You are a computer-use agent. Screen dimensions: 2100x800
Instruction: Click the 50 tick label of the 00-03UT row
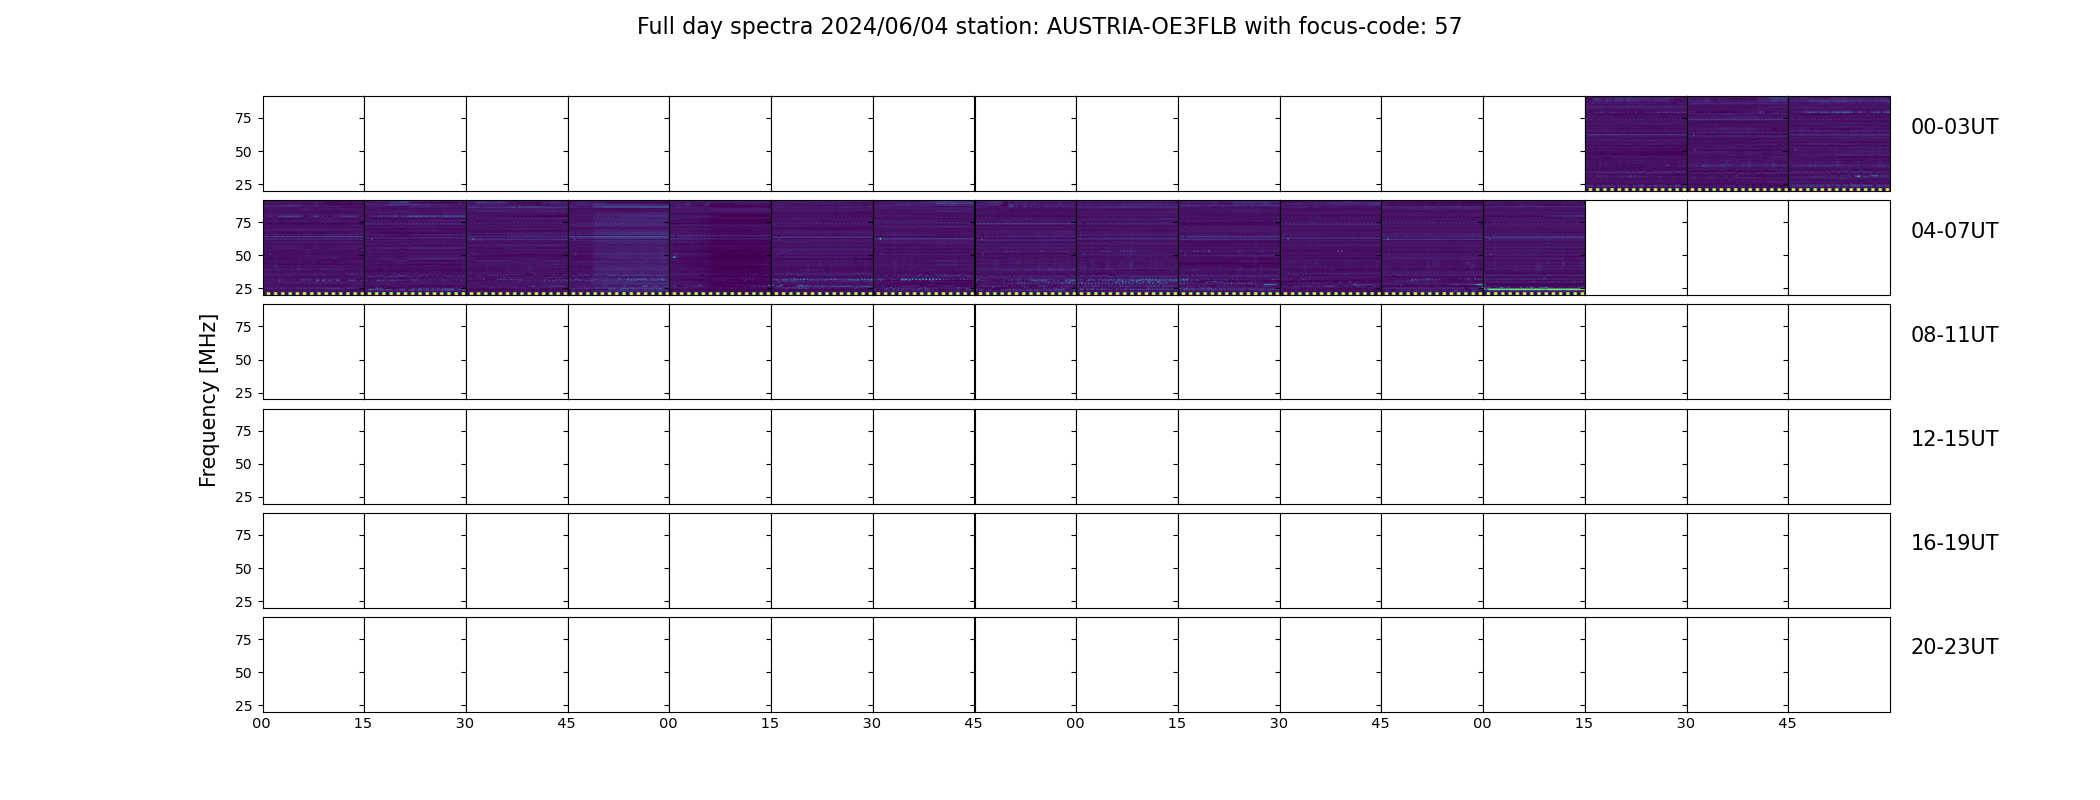click(243, 152)
